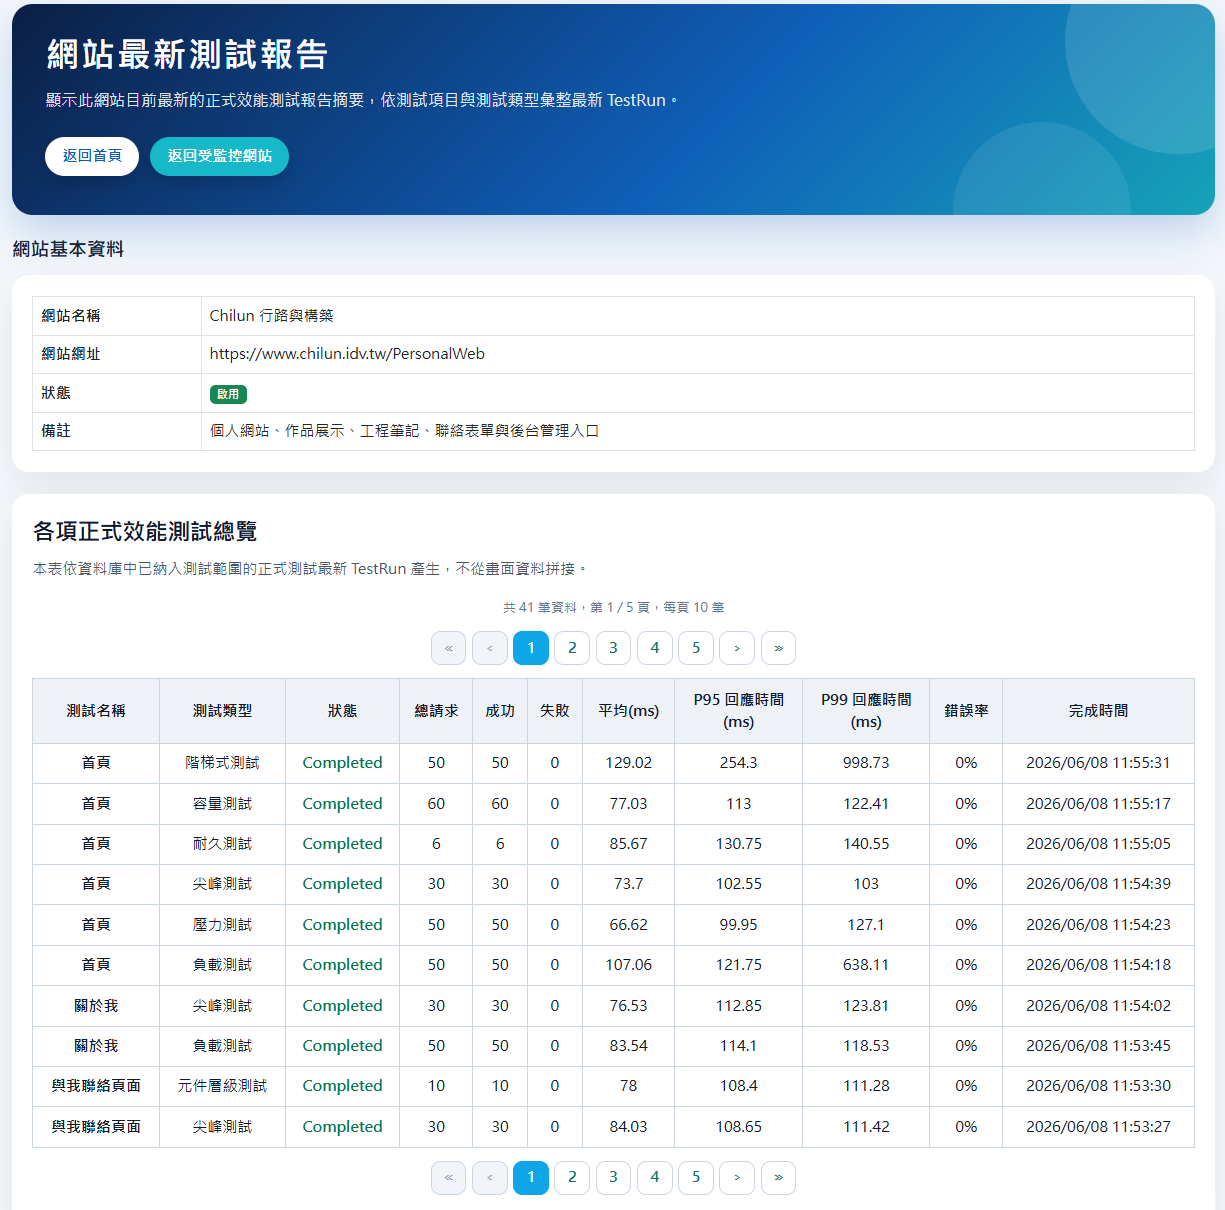The width and height of the screenshot is (1225, 1210).
Task: Click the 返回受監控網站 button
Action: (219, 156)
